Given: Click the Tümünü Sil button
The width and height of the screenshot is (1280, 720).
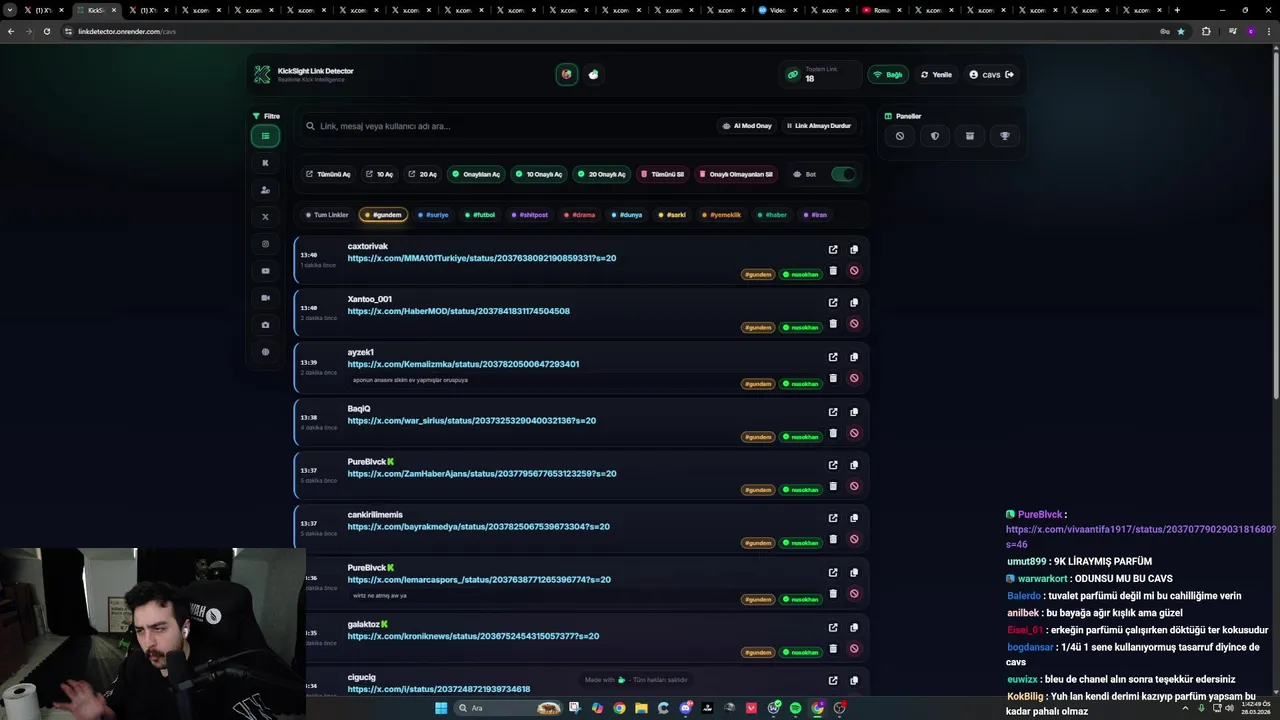Looking at the screenshot, I should pos(663,174).
